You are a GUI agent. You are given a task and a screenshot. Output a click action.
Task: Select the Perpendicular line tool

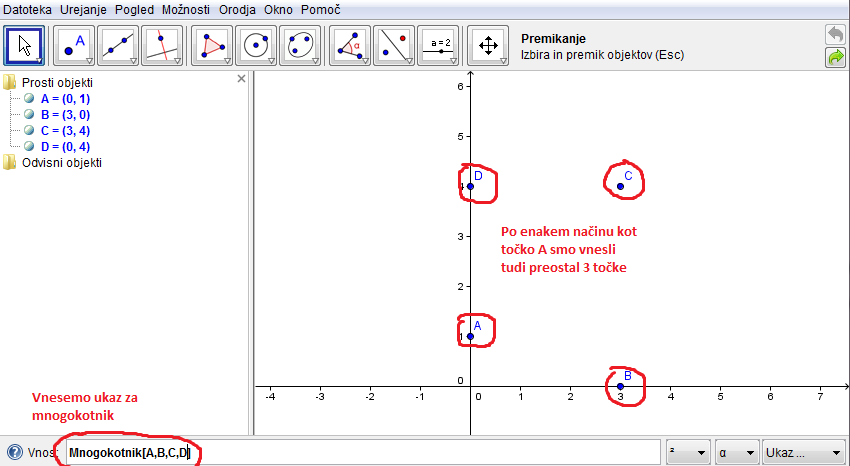pyautogui.click(x=162, y=46)
